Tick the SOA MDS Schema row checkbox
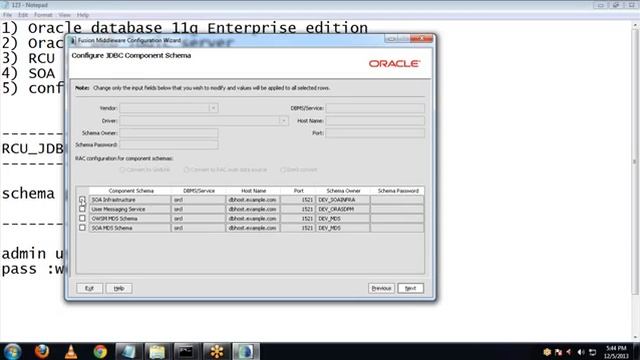Viewport: 640px width, 360px height. tap(82, 228)
